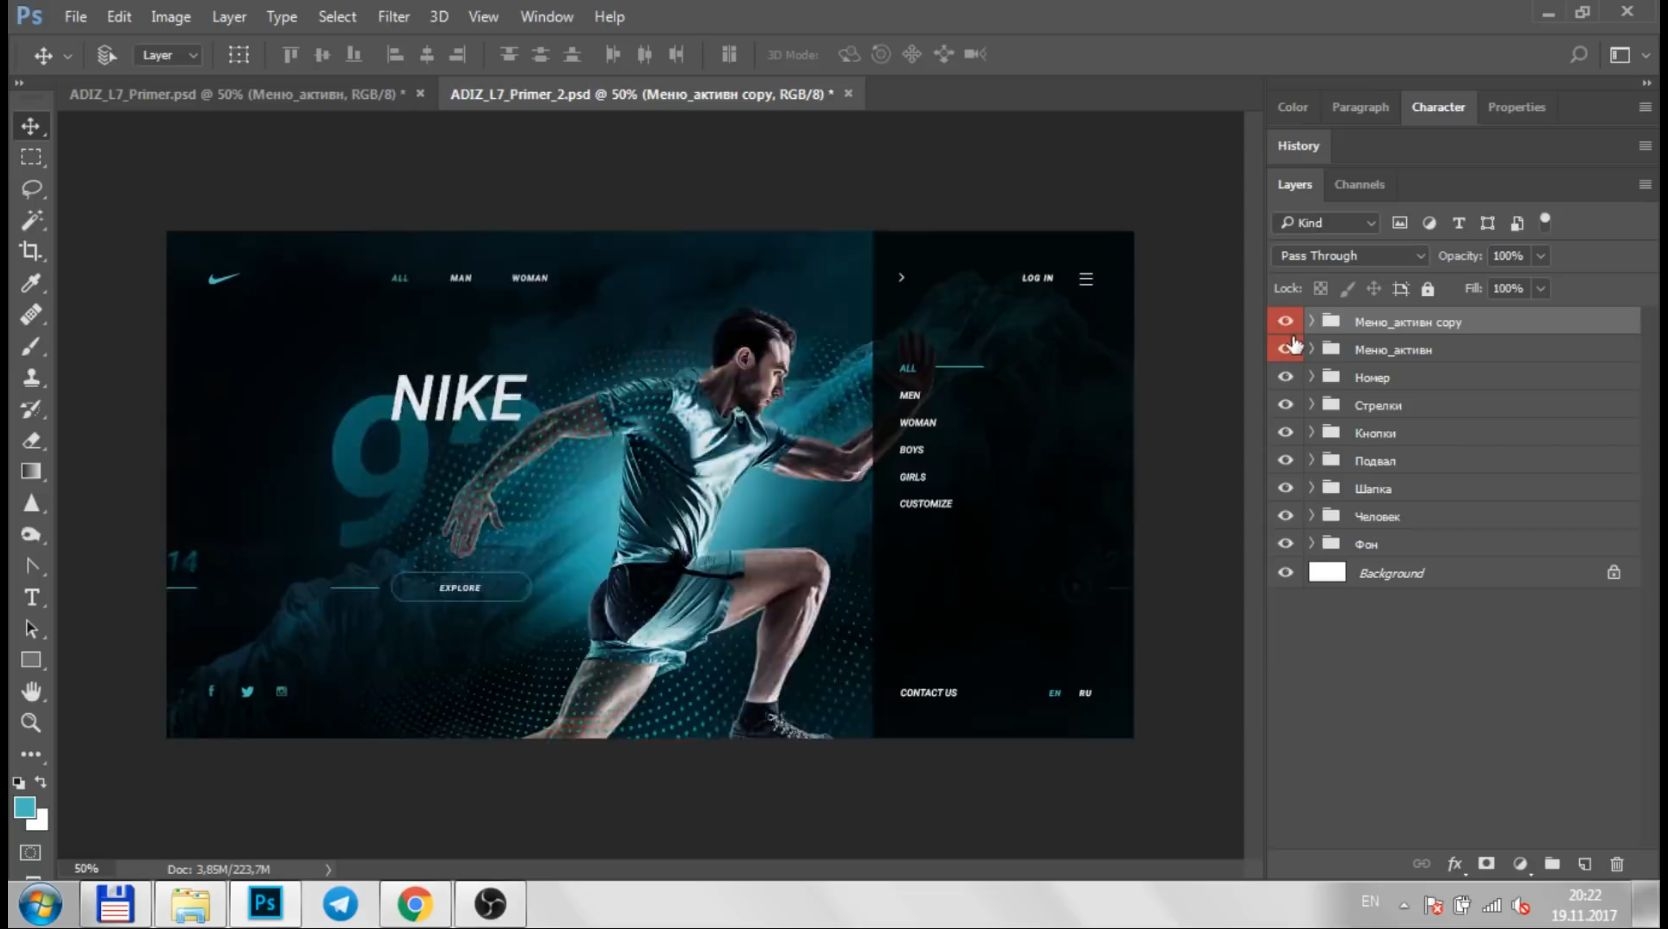
Task: Delete layer with trash icon
Action: coord(1617,864)
